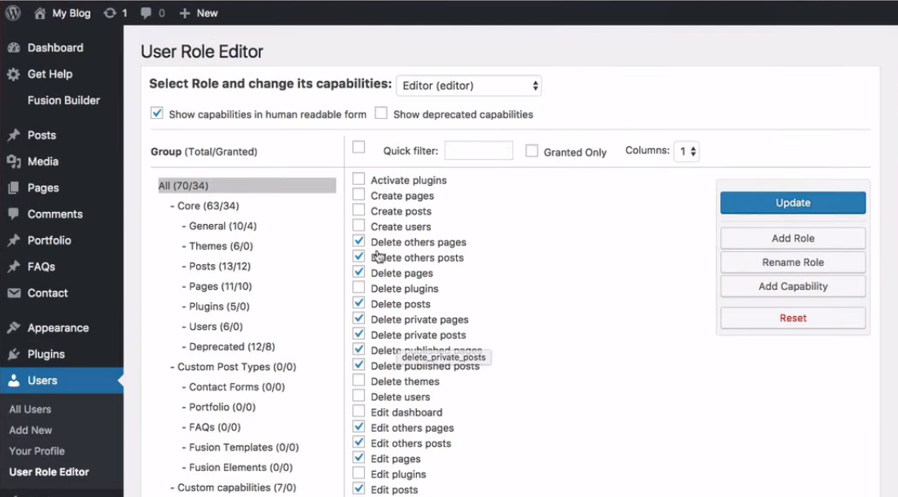Toggle Show deprecated capabilities checkbox
The image size is (898, 497).
[381, 114]
